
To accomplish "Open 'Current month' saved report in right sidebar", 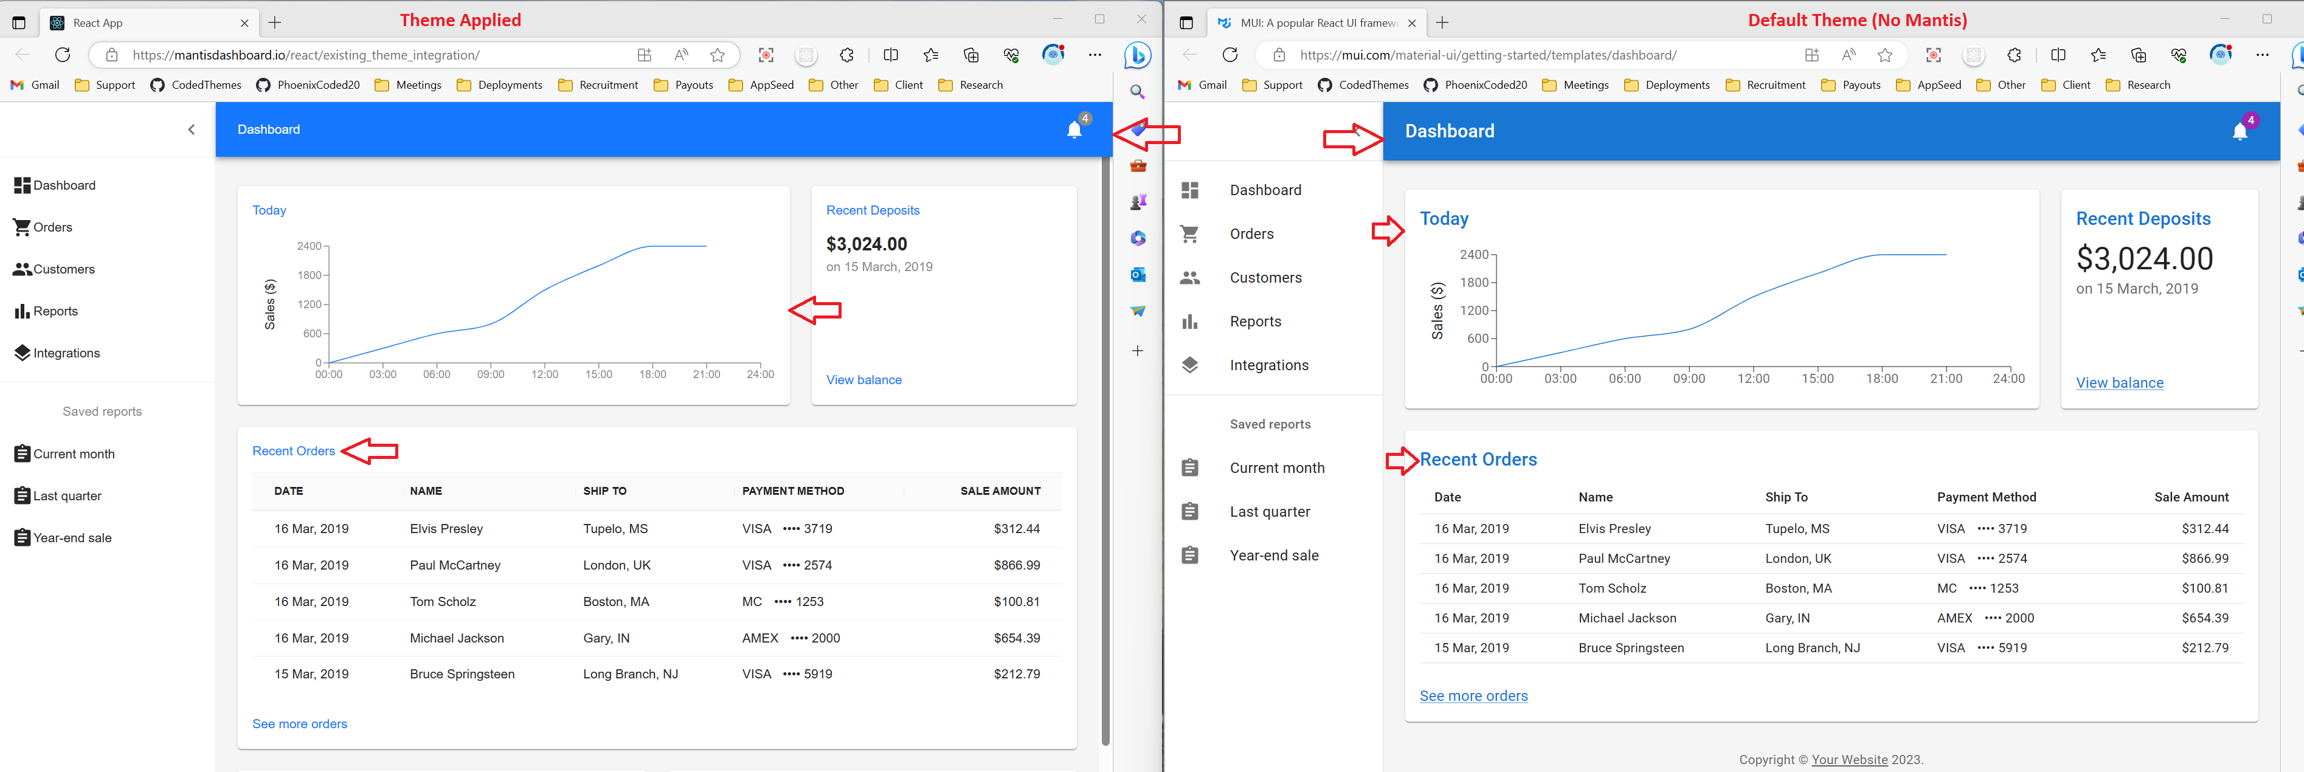I will pos(1276,468).
